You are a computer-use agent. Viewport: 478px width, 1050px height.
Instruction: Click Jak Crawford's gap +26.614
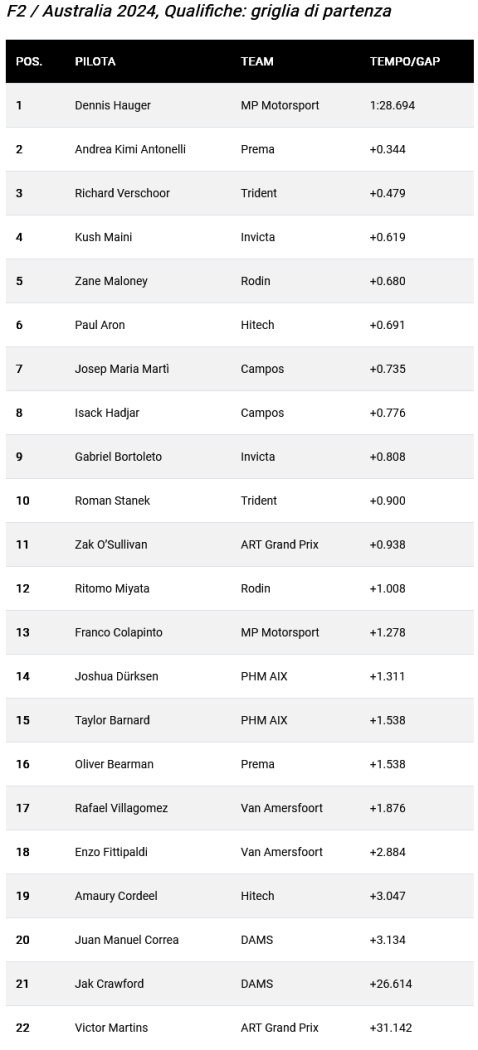[391, 984]
